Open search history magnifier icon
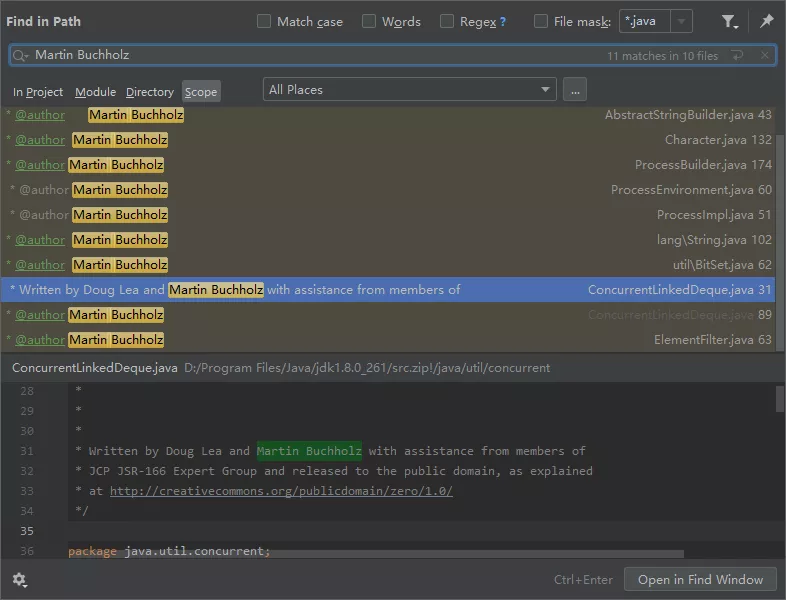The height and width of the screenshot is (600, 786). pyautogui.click(x=20, y=55)
